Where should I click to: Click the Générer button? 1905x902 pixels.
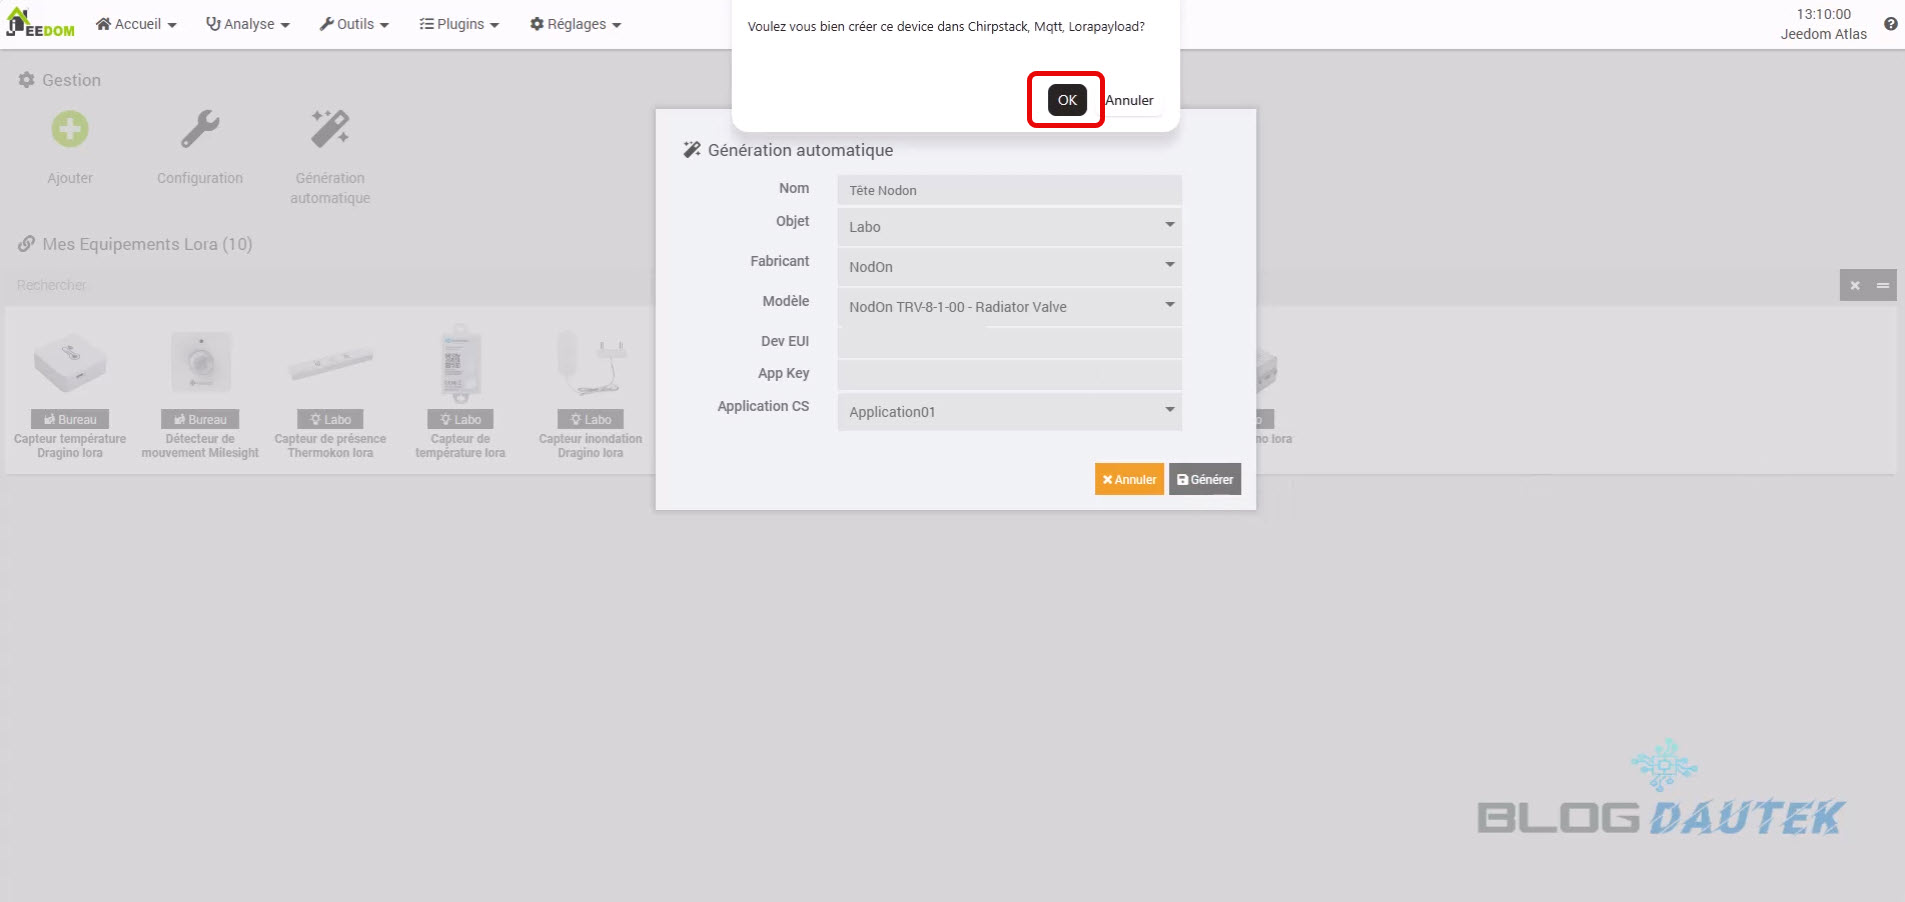point(1205,479)
